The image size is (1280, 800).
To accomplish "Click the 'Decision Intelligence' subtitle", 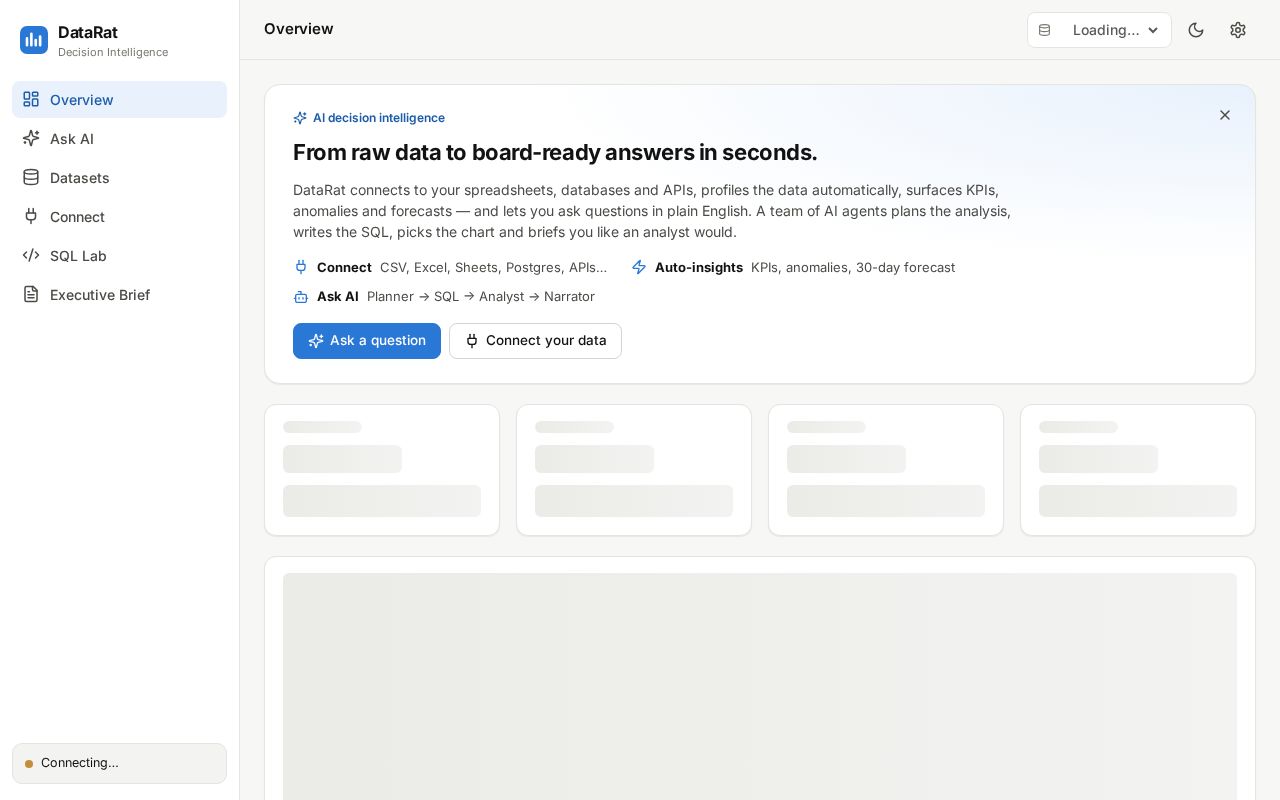I will pos(113,52).
